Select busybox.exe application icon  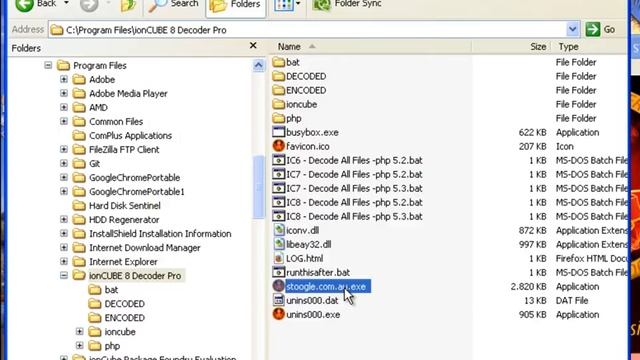278,132
